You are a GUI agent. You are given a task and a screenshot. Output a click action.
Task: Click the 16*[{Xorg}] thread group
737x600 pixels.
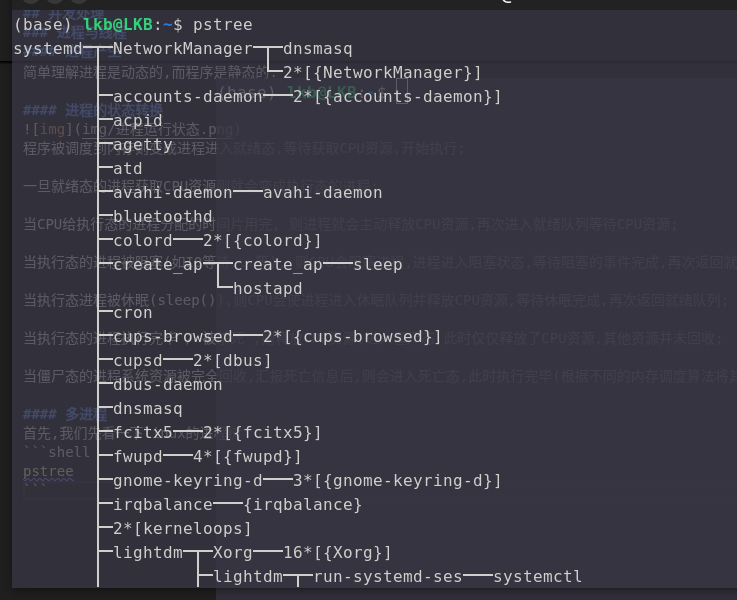(x=337, y=553)
